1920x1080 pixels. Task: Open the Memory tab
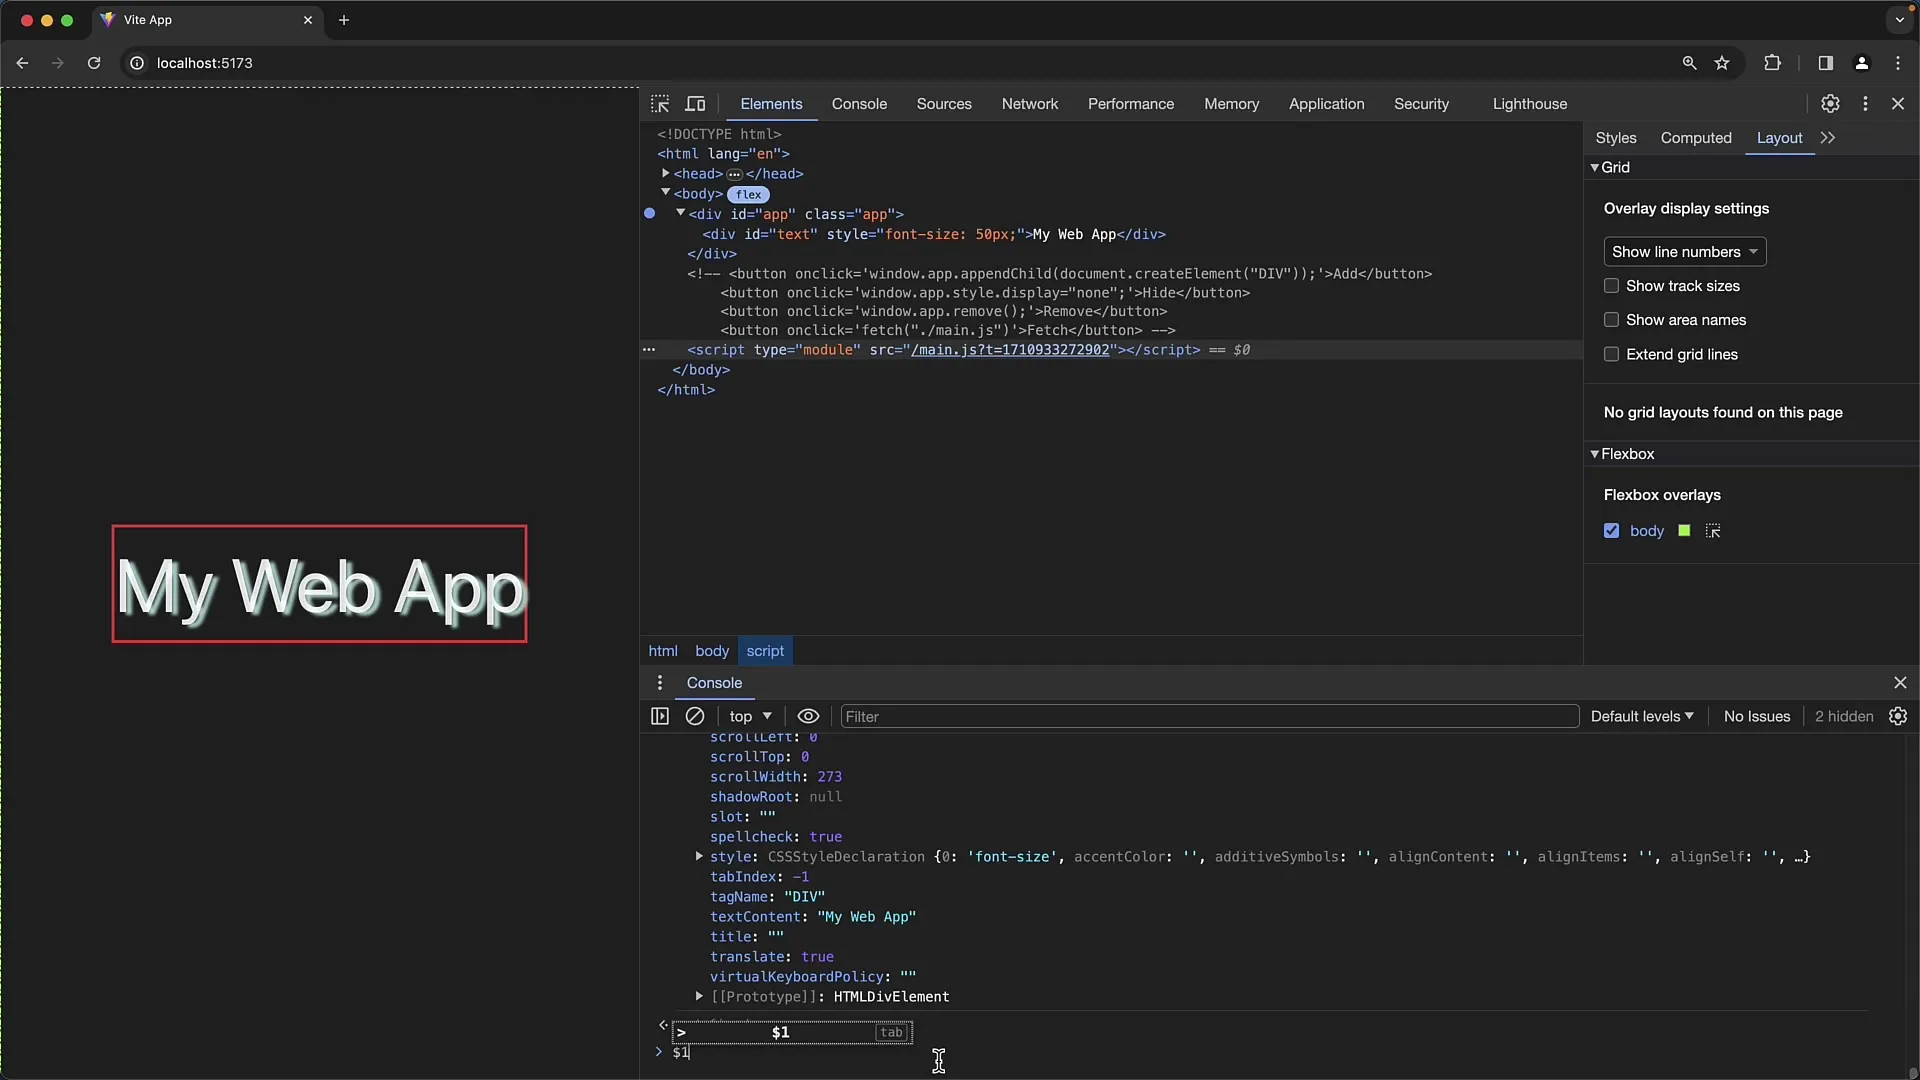point(1231,104)
